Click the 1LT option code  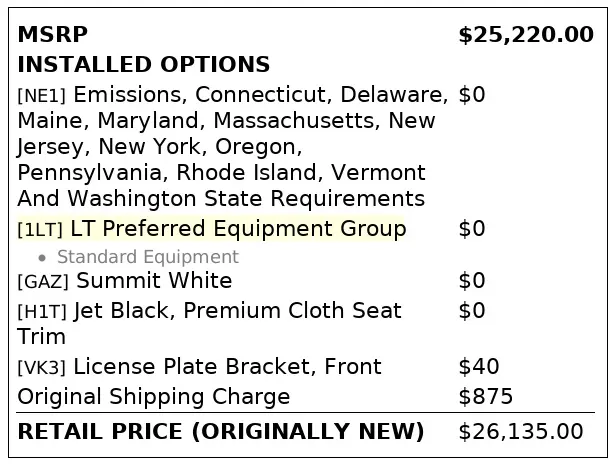tap(40, 229)
